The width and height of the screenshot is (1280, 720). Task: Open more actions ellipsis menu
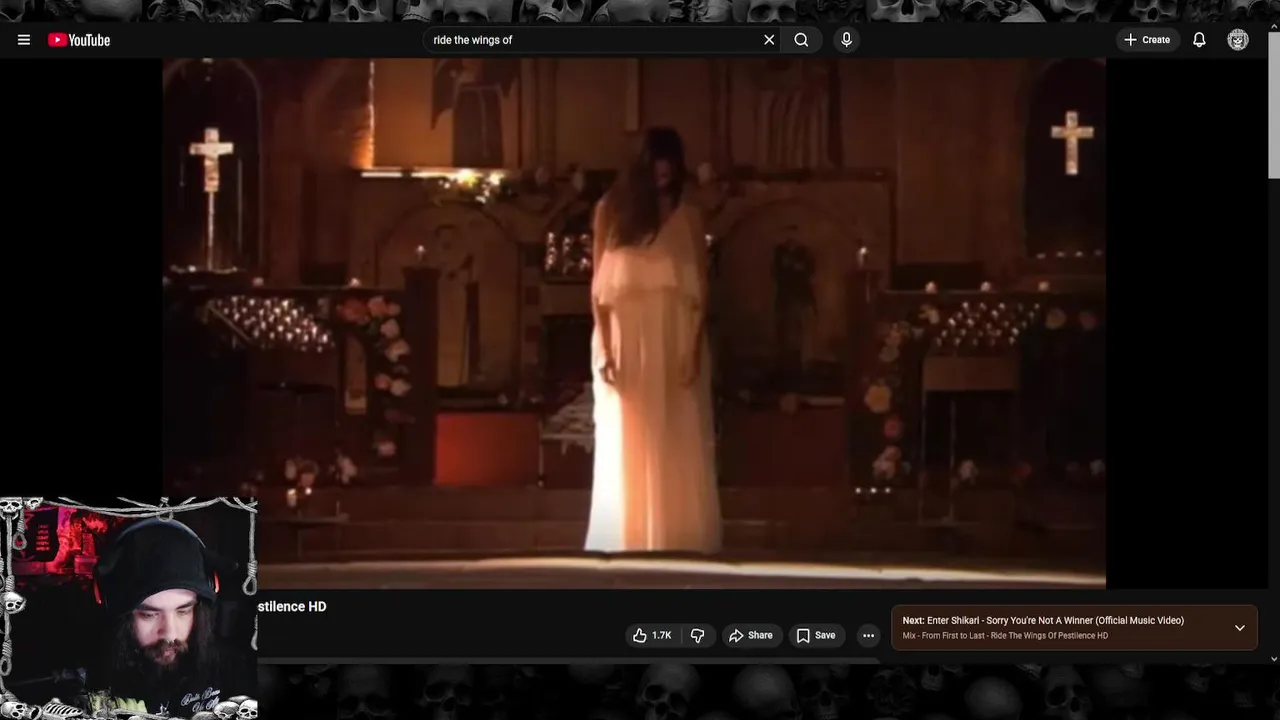[x=868, y=635]
